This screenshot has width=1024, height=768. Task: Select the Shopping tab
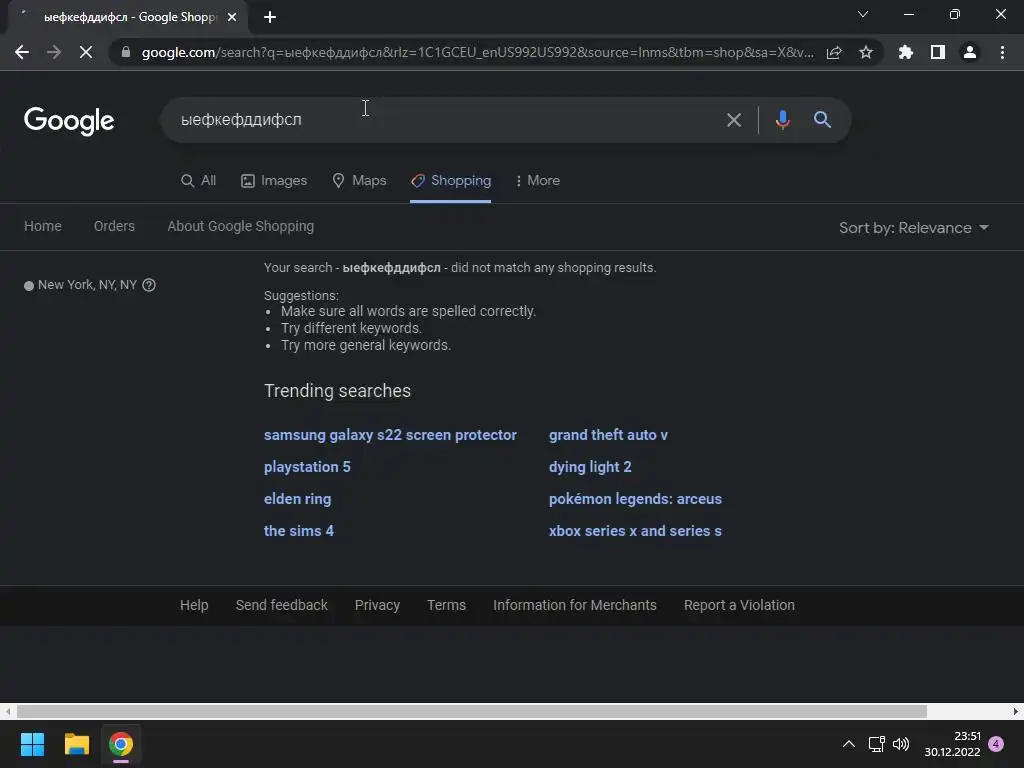[x=451, y=181]
